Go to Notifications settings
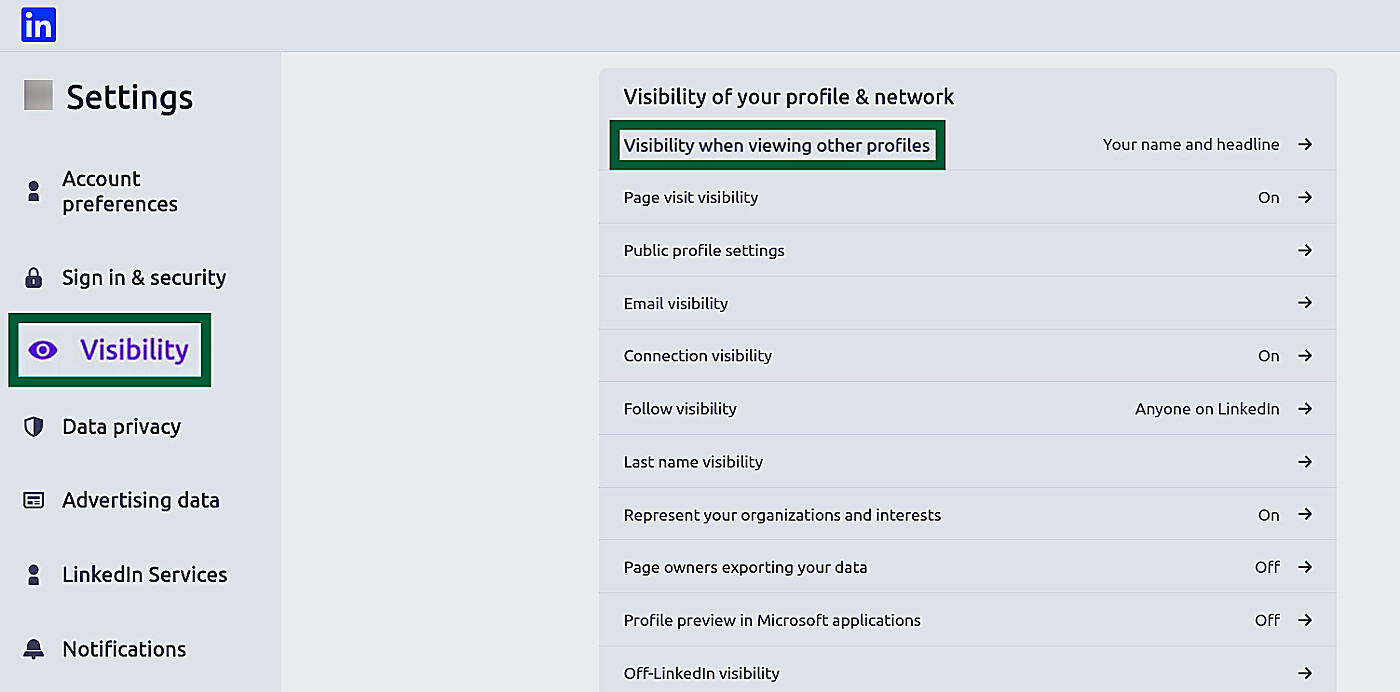Viewport: 1400px width, 692px height. point(124,649)
